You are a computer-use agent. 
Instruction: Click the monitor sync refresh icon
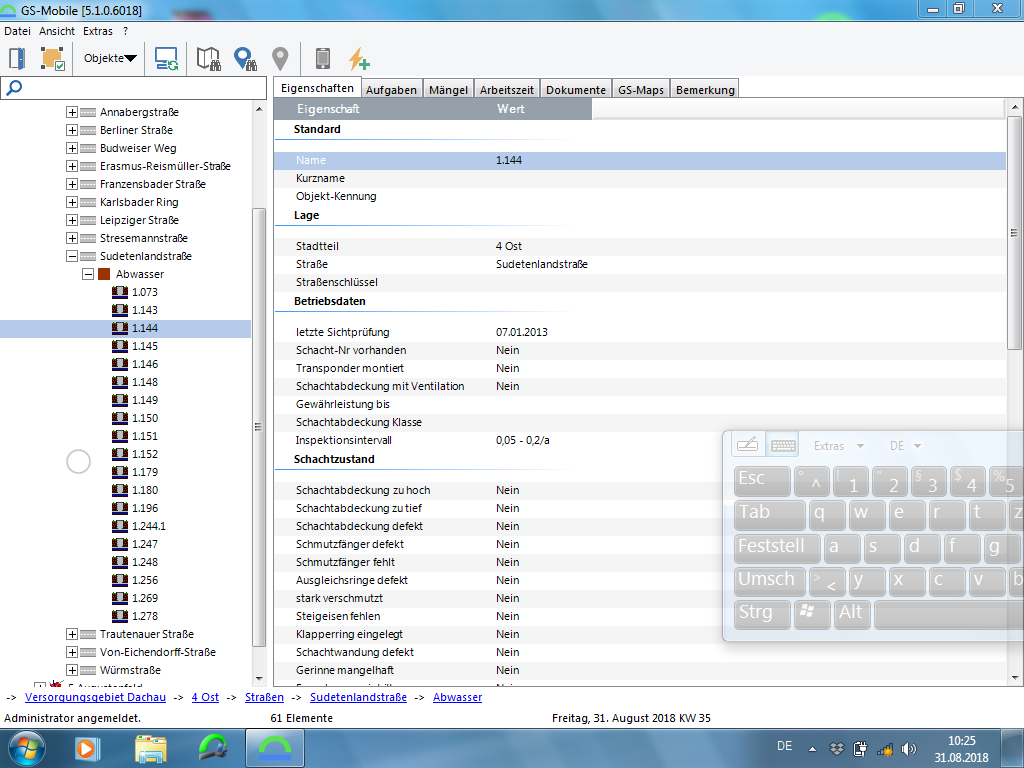coord(166,58)
